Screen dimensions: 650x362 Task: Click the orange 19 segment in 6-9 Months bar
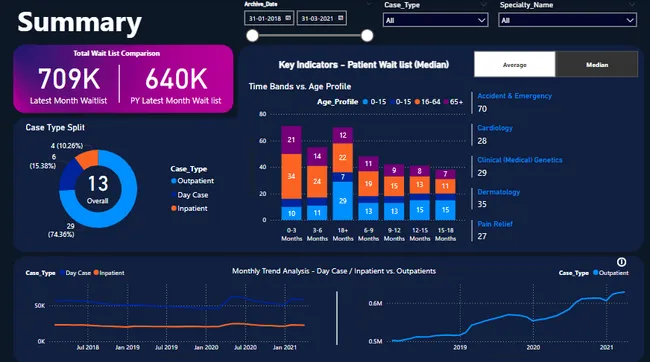[369, 184]
